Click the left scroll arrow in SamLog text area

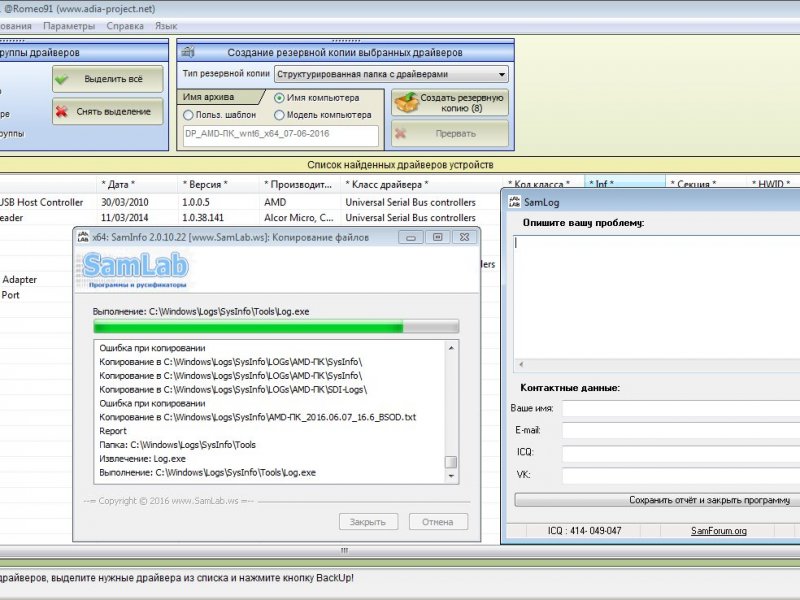521,365
